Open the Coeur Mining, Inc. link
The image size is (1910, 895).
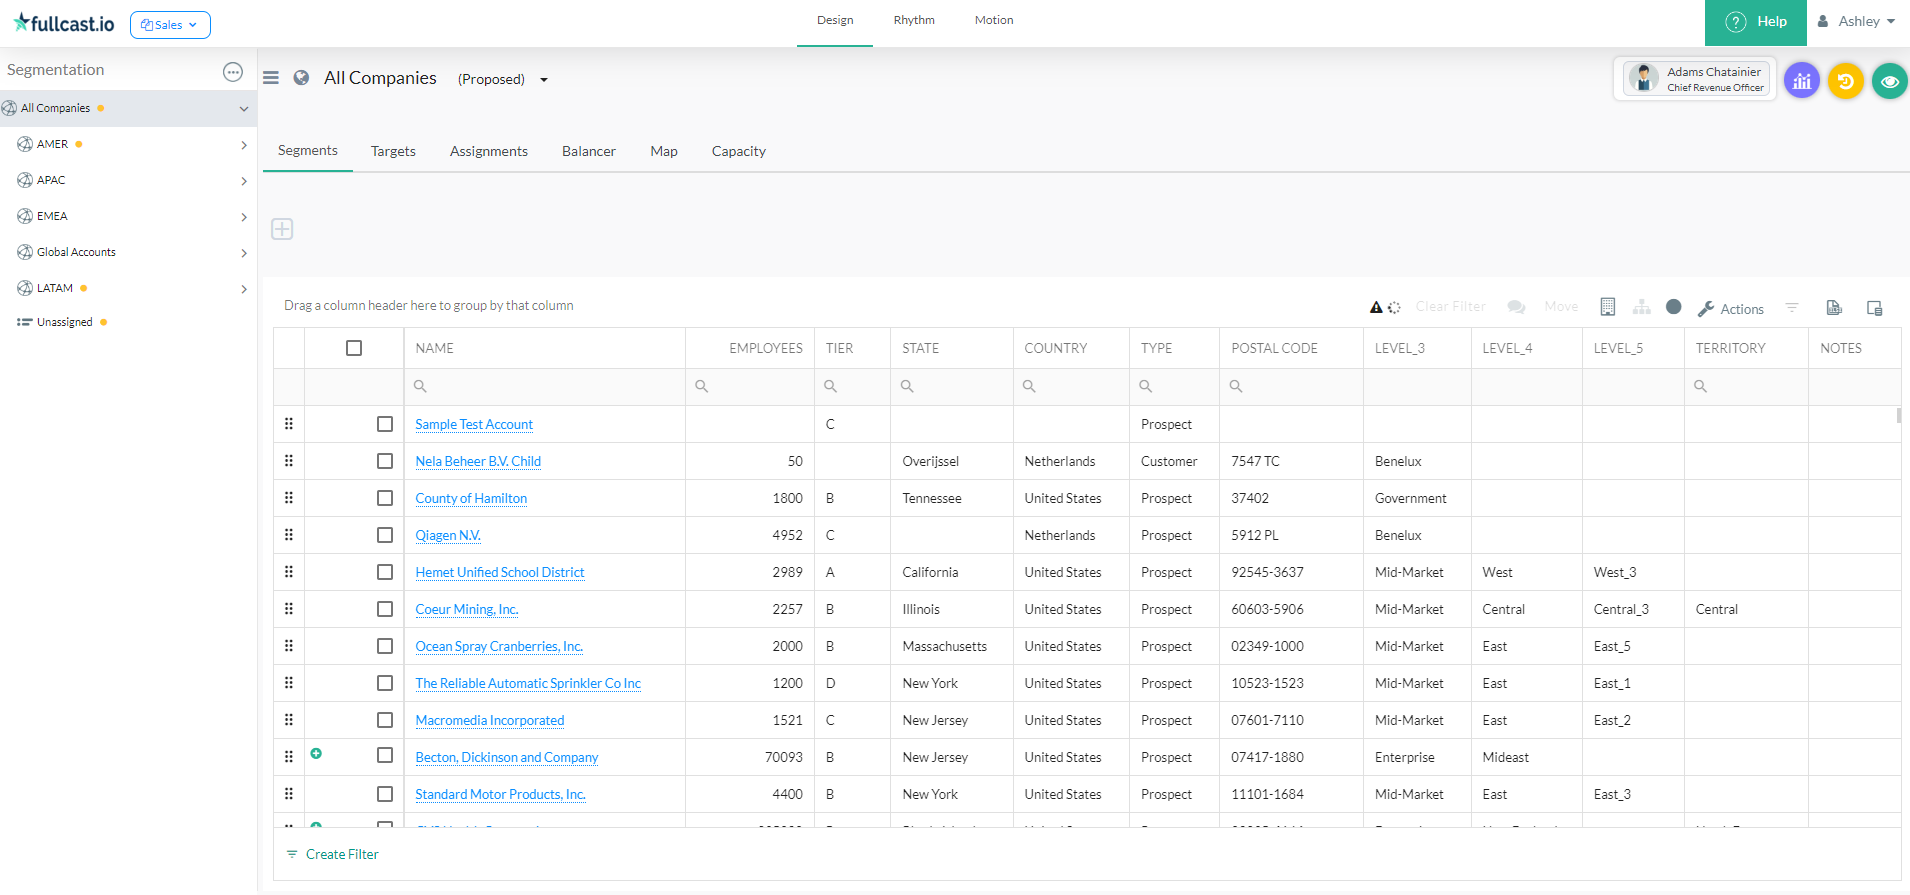(467, 609)
